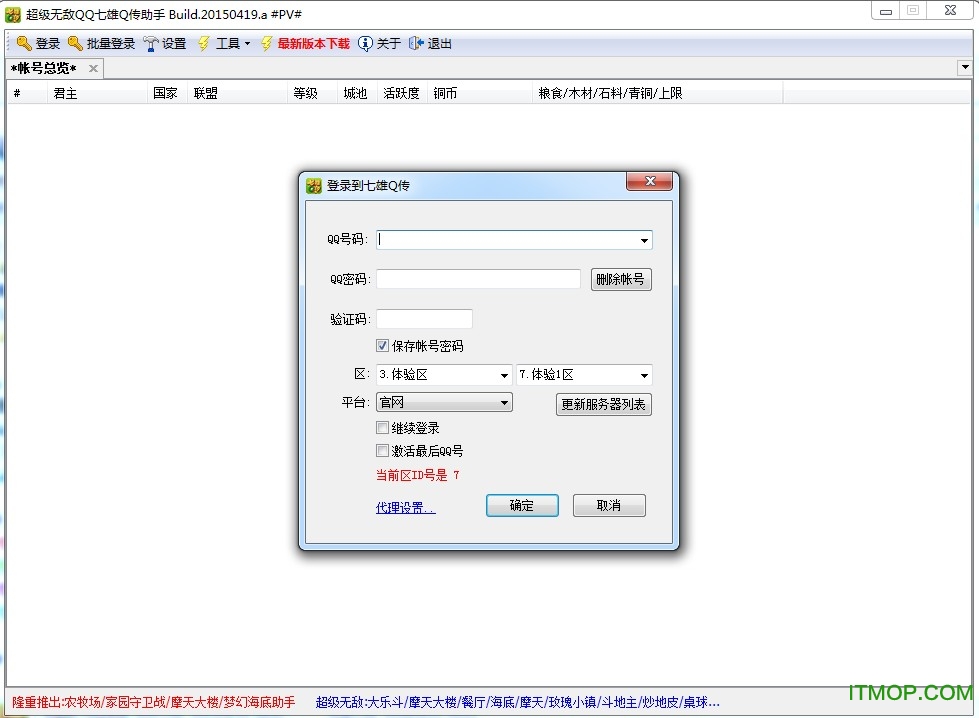Viewport: 979px width, 718px height.
Task: Sort by the 城池 column header
Action: pos(357,93)
